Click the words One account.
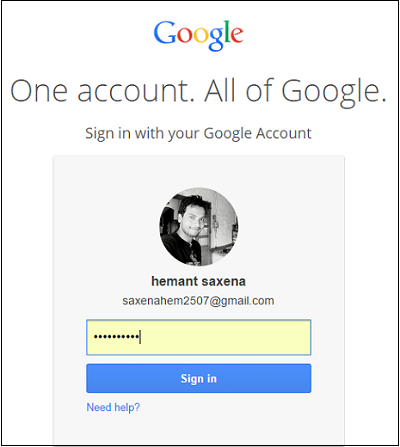This screenshot has height=447, width=400. (x=102, y=91)
